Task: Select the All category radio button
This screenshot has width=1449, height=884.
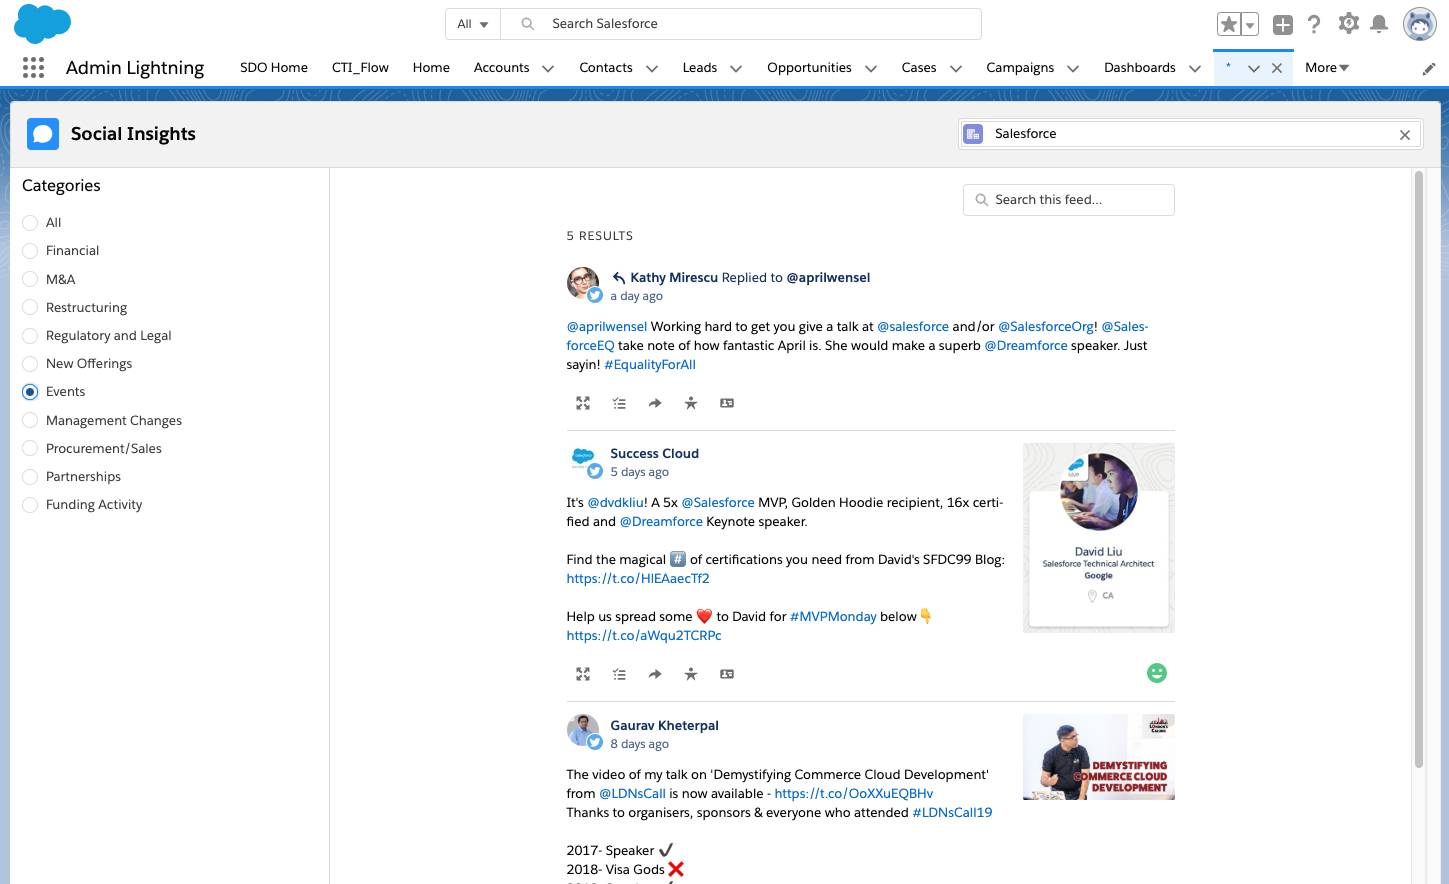Action: [30, 223]
